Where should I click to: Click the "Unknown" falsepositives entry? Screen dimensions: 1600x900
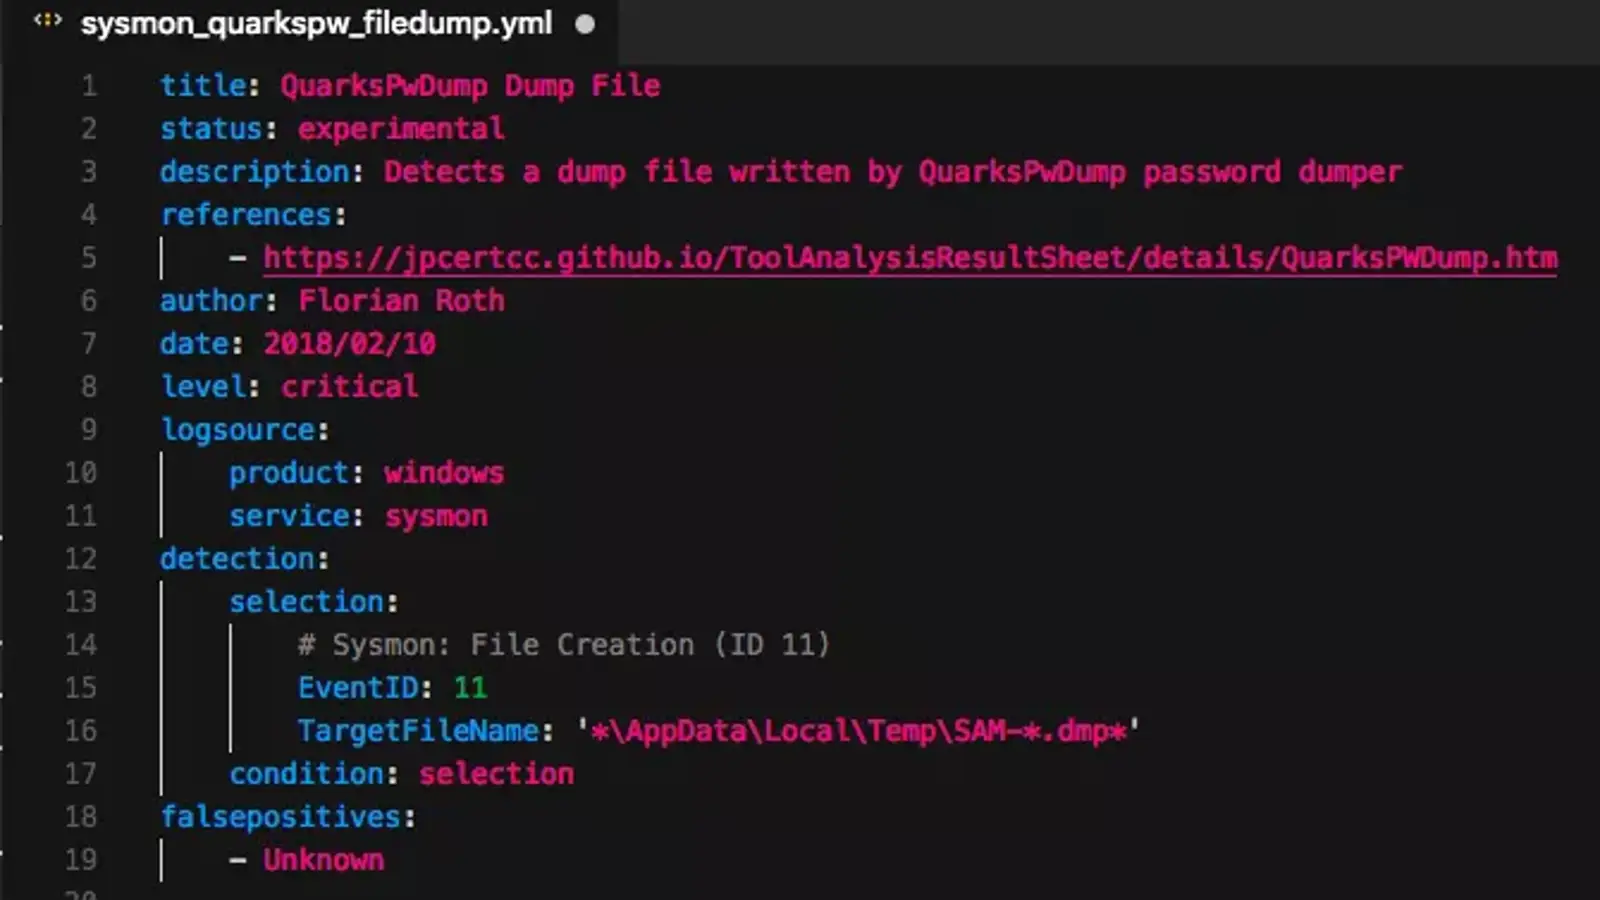(x=323, y=860)
